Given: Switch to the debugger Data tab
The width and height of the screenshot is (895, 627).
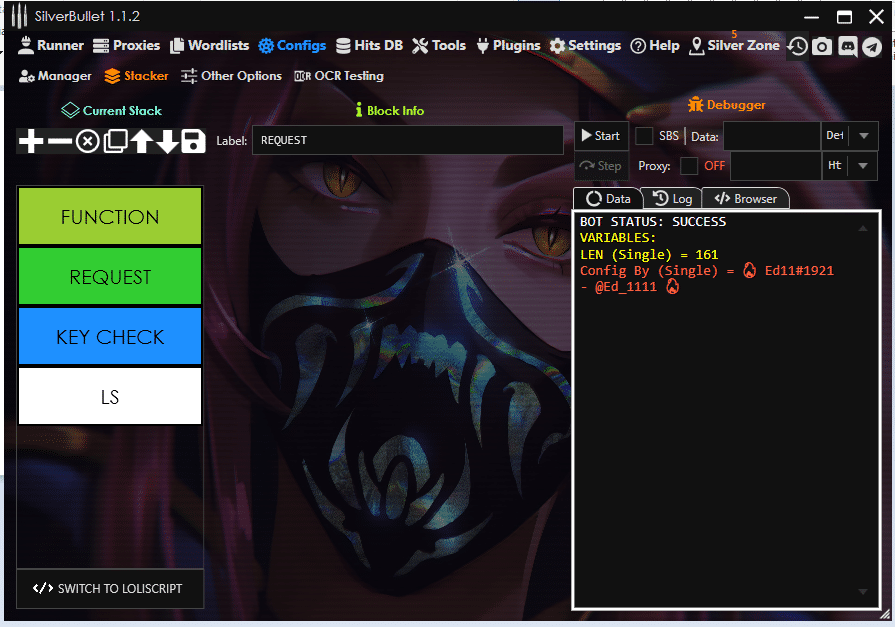Looking at the screenshot, I should pyautogui.click(x=608, y=199).
